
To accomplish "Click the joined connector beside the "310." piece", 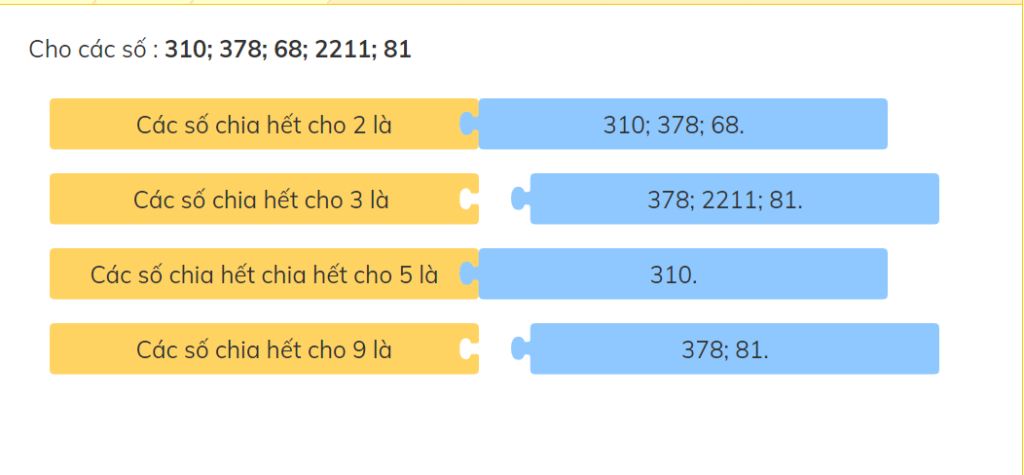I will click(x=469, y=274).
